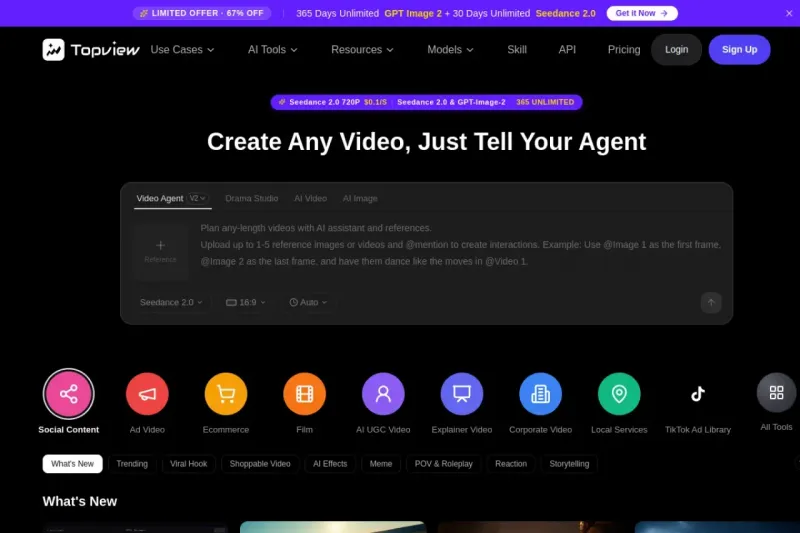Click into the video prompt text area
The height and width of the screenshot is (533, 800).
pos(460,245)
